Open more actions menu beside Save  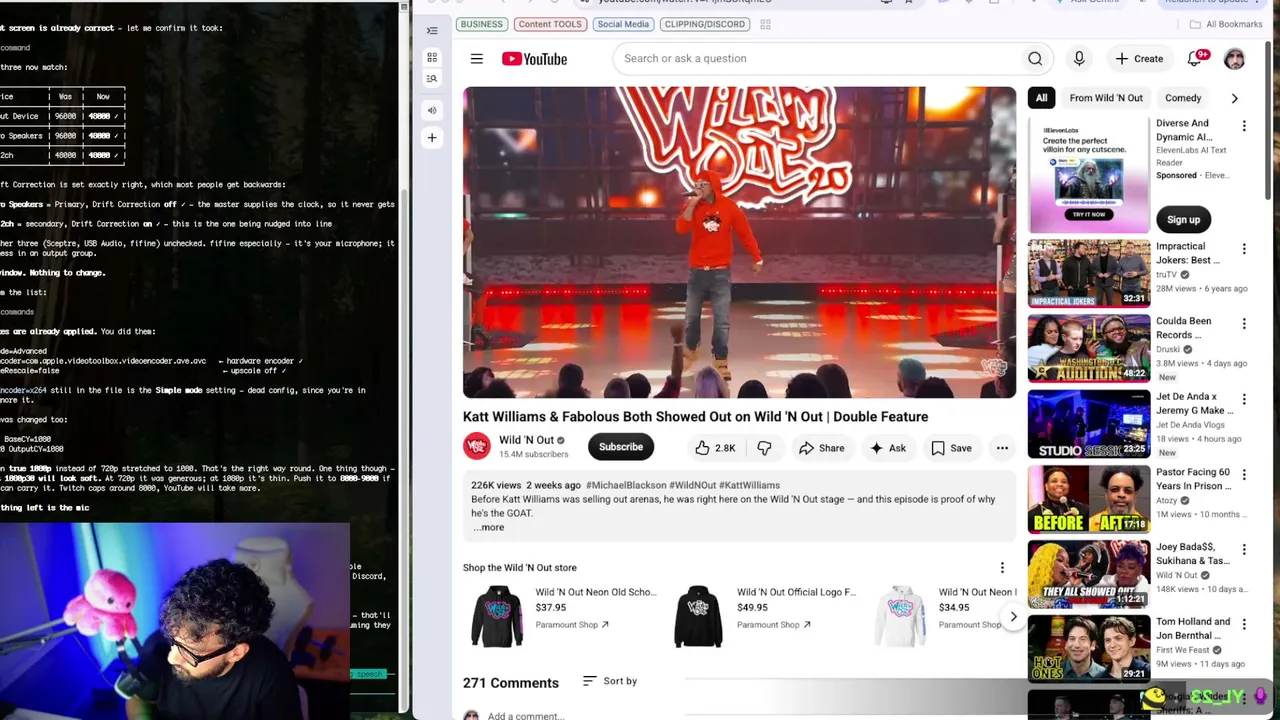coord(1002,448)
